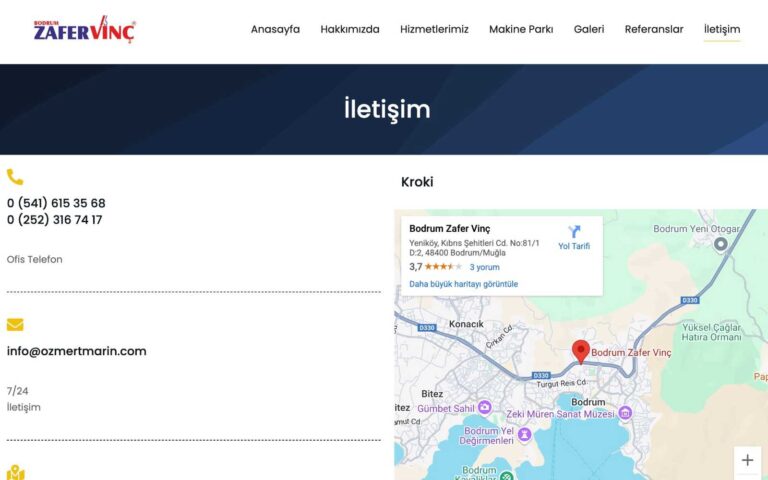This screenshot has height=480, width=768.
Task: Click the İletişim navigation link
Action: click(x=722, y=30)
